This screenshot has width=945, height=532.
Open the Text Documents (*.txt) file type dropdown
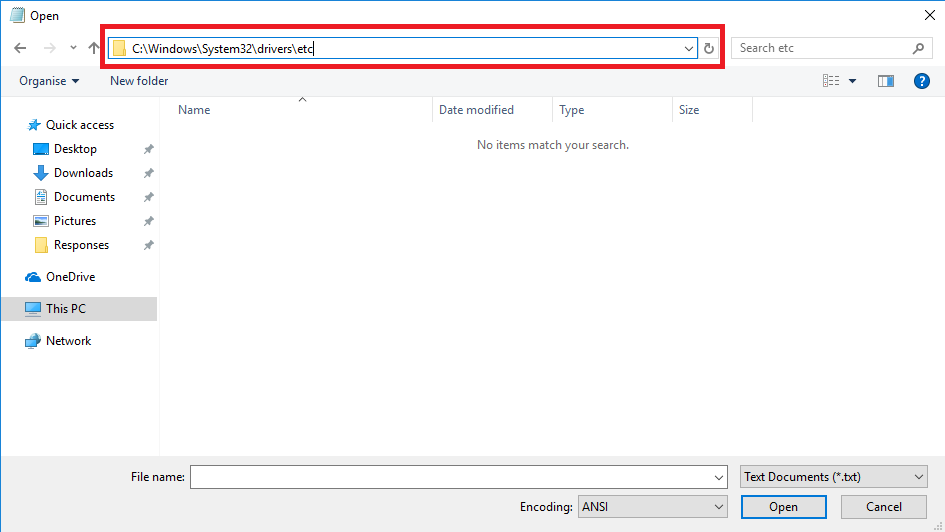(834, 477)
